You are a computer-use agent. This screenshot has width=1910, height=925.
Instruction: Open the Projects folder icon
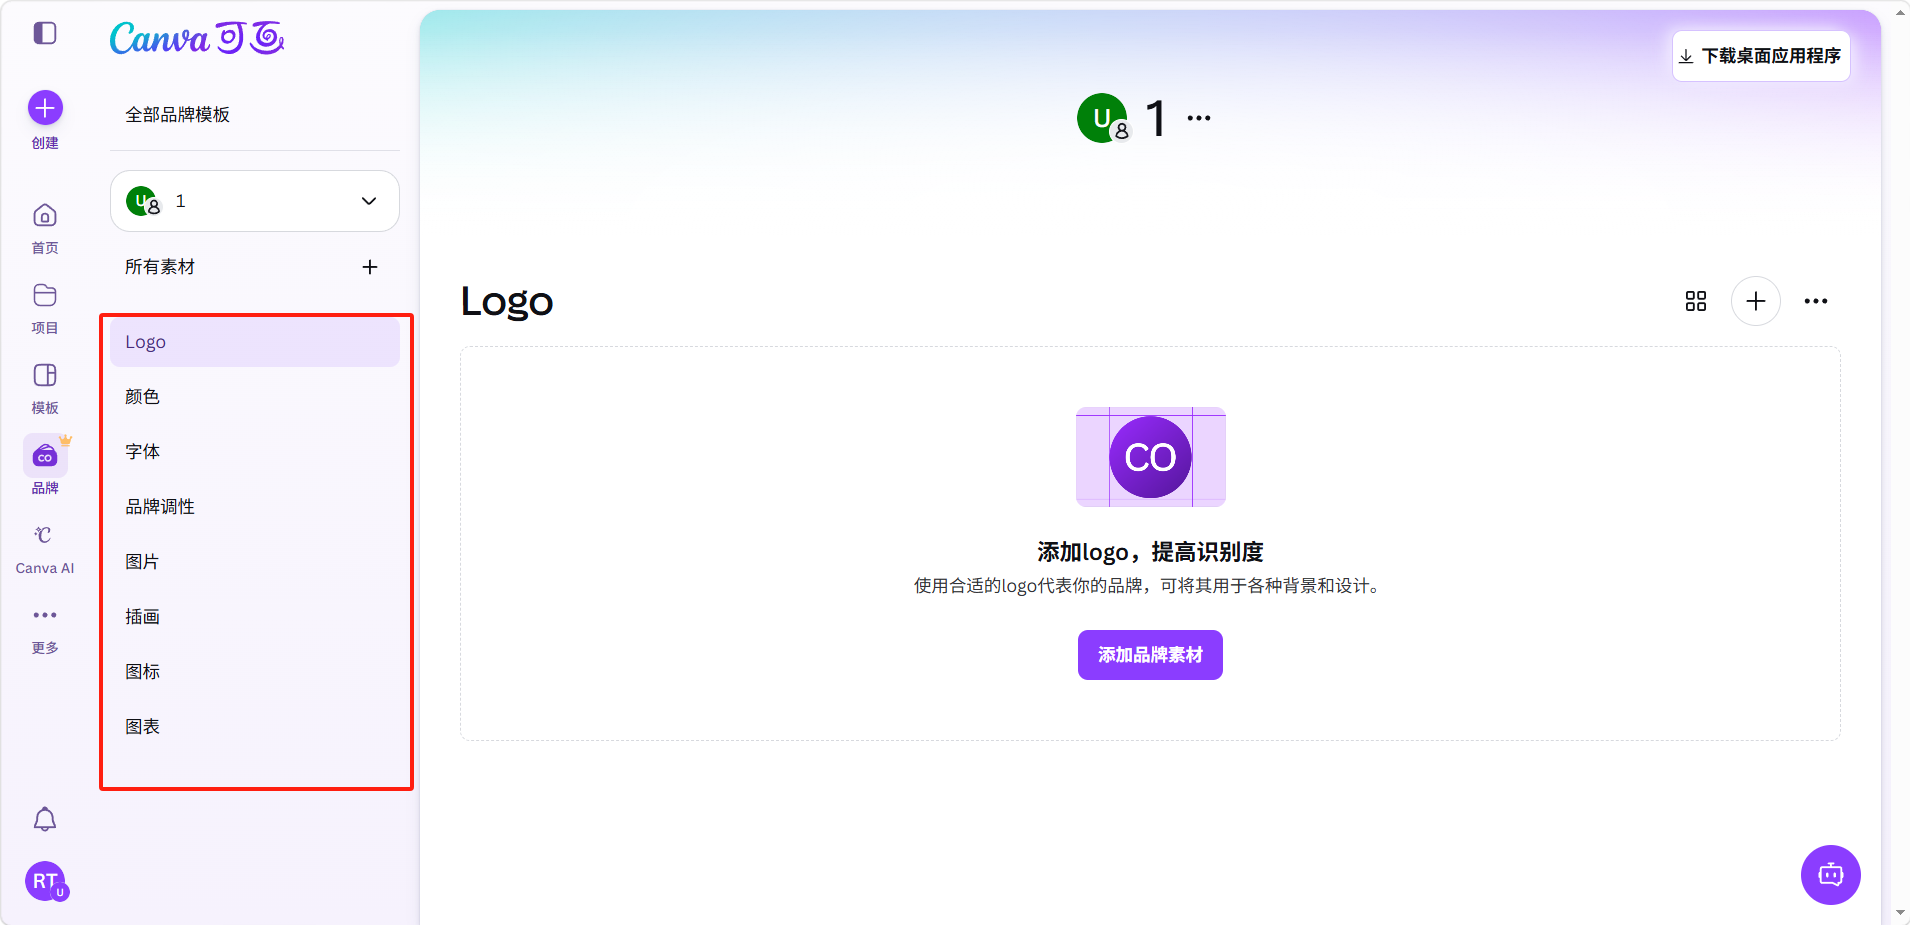click(x=45, y=296)
